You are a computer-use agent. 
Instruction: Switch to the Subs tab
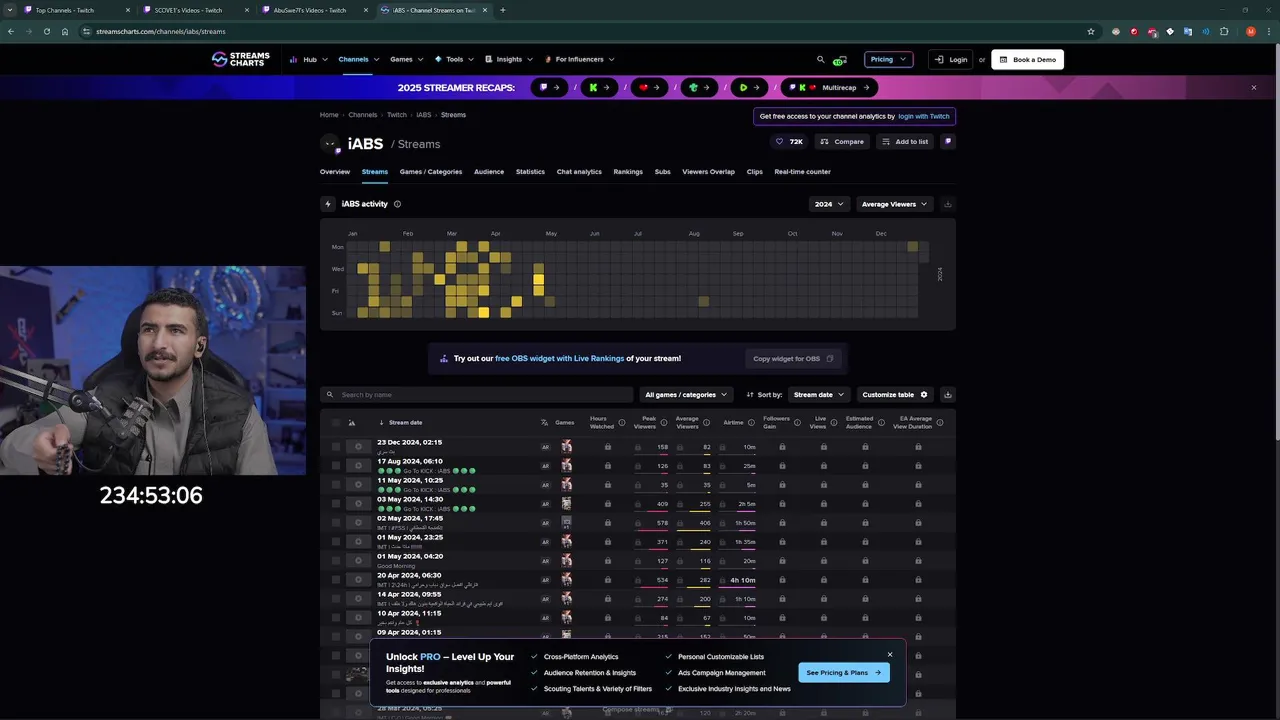click(662, 172)
